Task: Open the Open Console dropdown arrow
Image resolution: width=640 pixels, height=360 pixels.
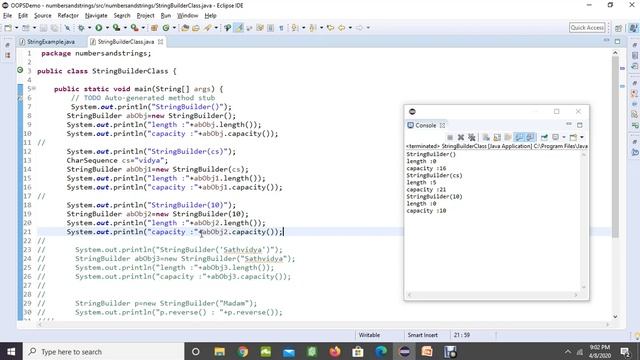Action: pyautogui.click(x=582, y=137)
